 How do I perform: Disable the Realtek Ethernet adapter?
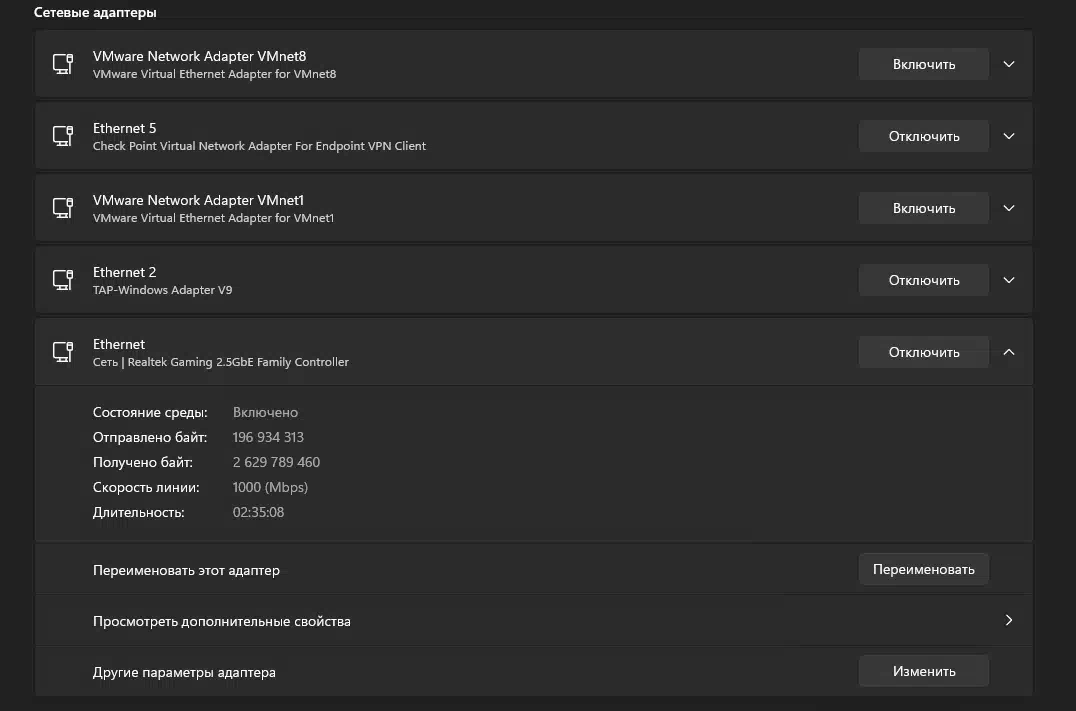pos(924,352)
